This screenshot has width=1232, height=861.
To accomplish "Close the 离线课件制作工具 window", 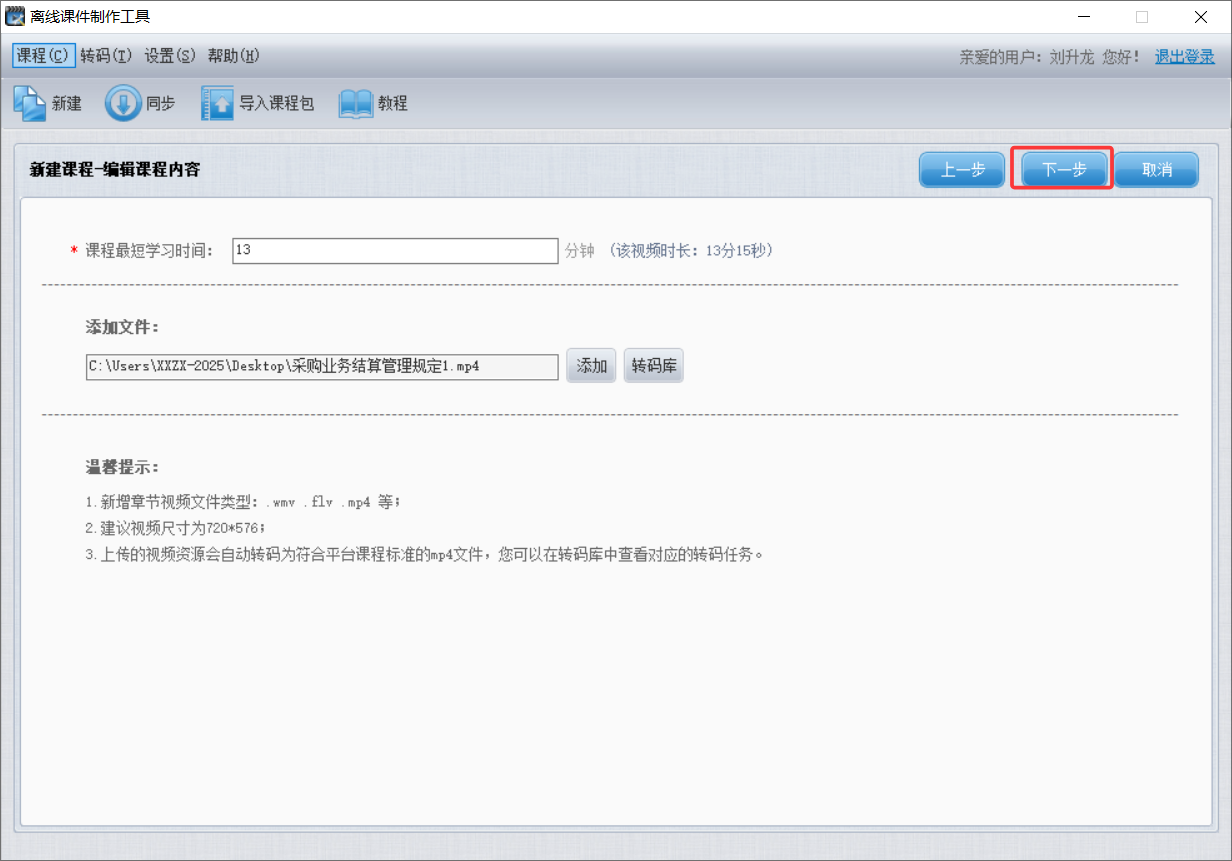I will 1200,16.
